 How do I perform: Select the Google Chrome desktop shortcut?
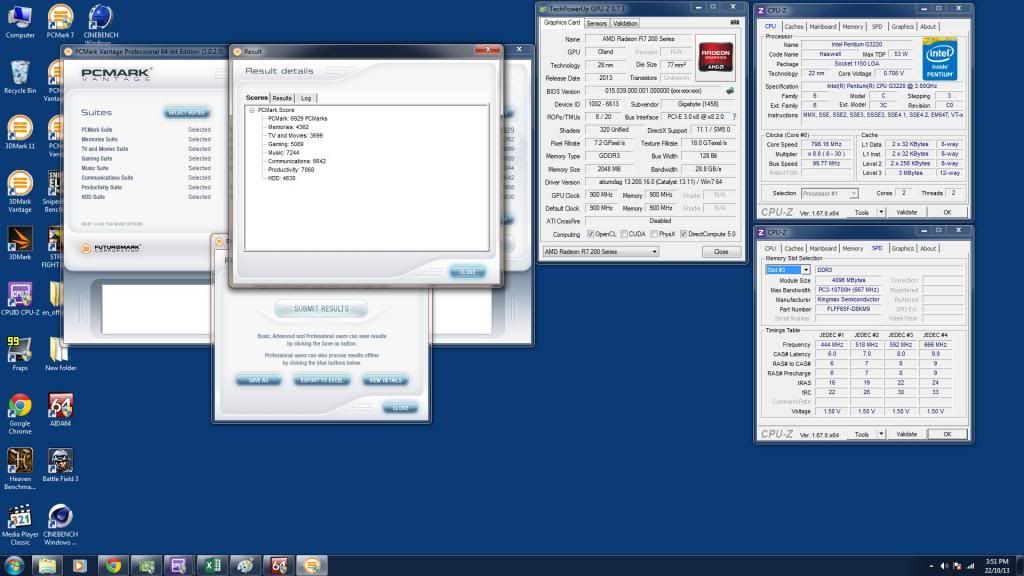pos(20,414)
